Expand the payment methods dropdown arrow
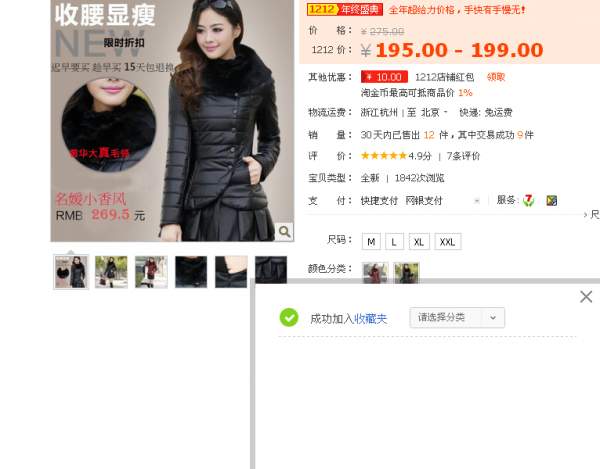Image resolution: width=600 pixels, height=469 pixels. pos(477,201)
